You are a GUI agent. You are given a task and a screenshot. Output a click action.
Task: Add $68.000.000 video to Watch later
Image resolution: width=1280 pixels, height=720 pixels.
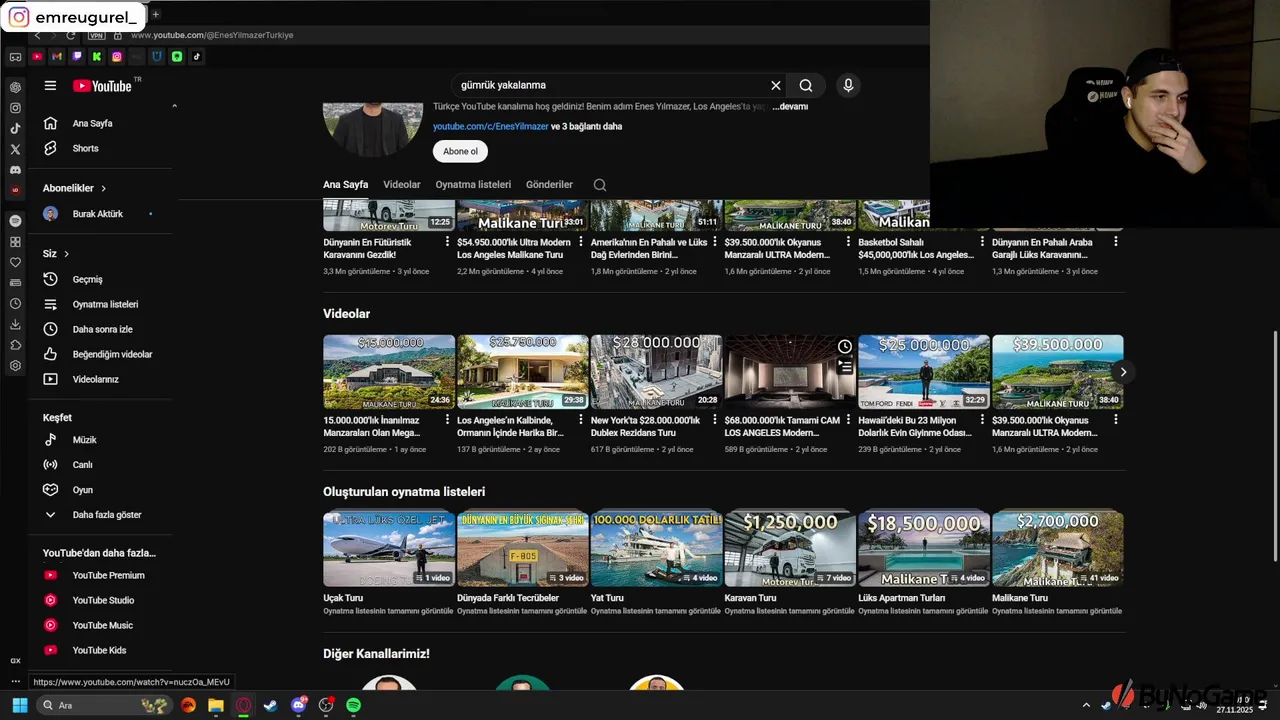coord(845,346)
